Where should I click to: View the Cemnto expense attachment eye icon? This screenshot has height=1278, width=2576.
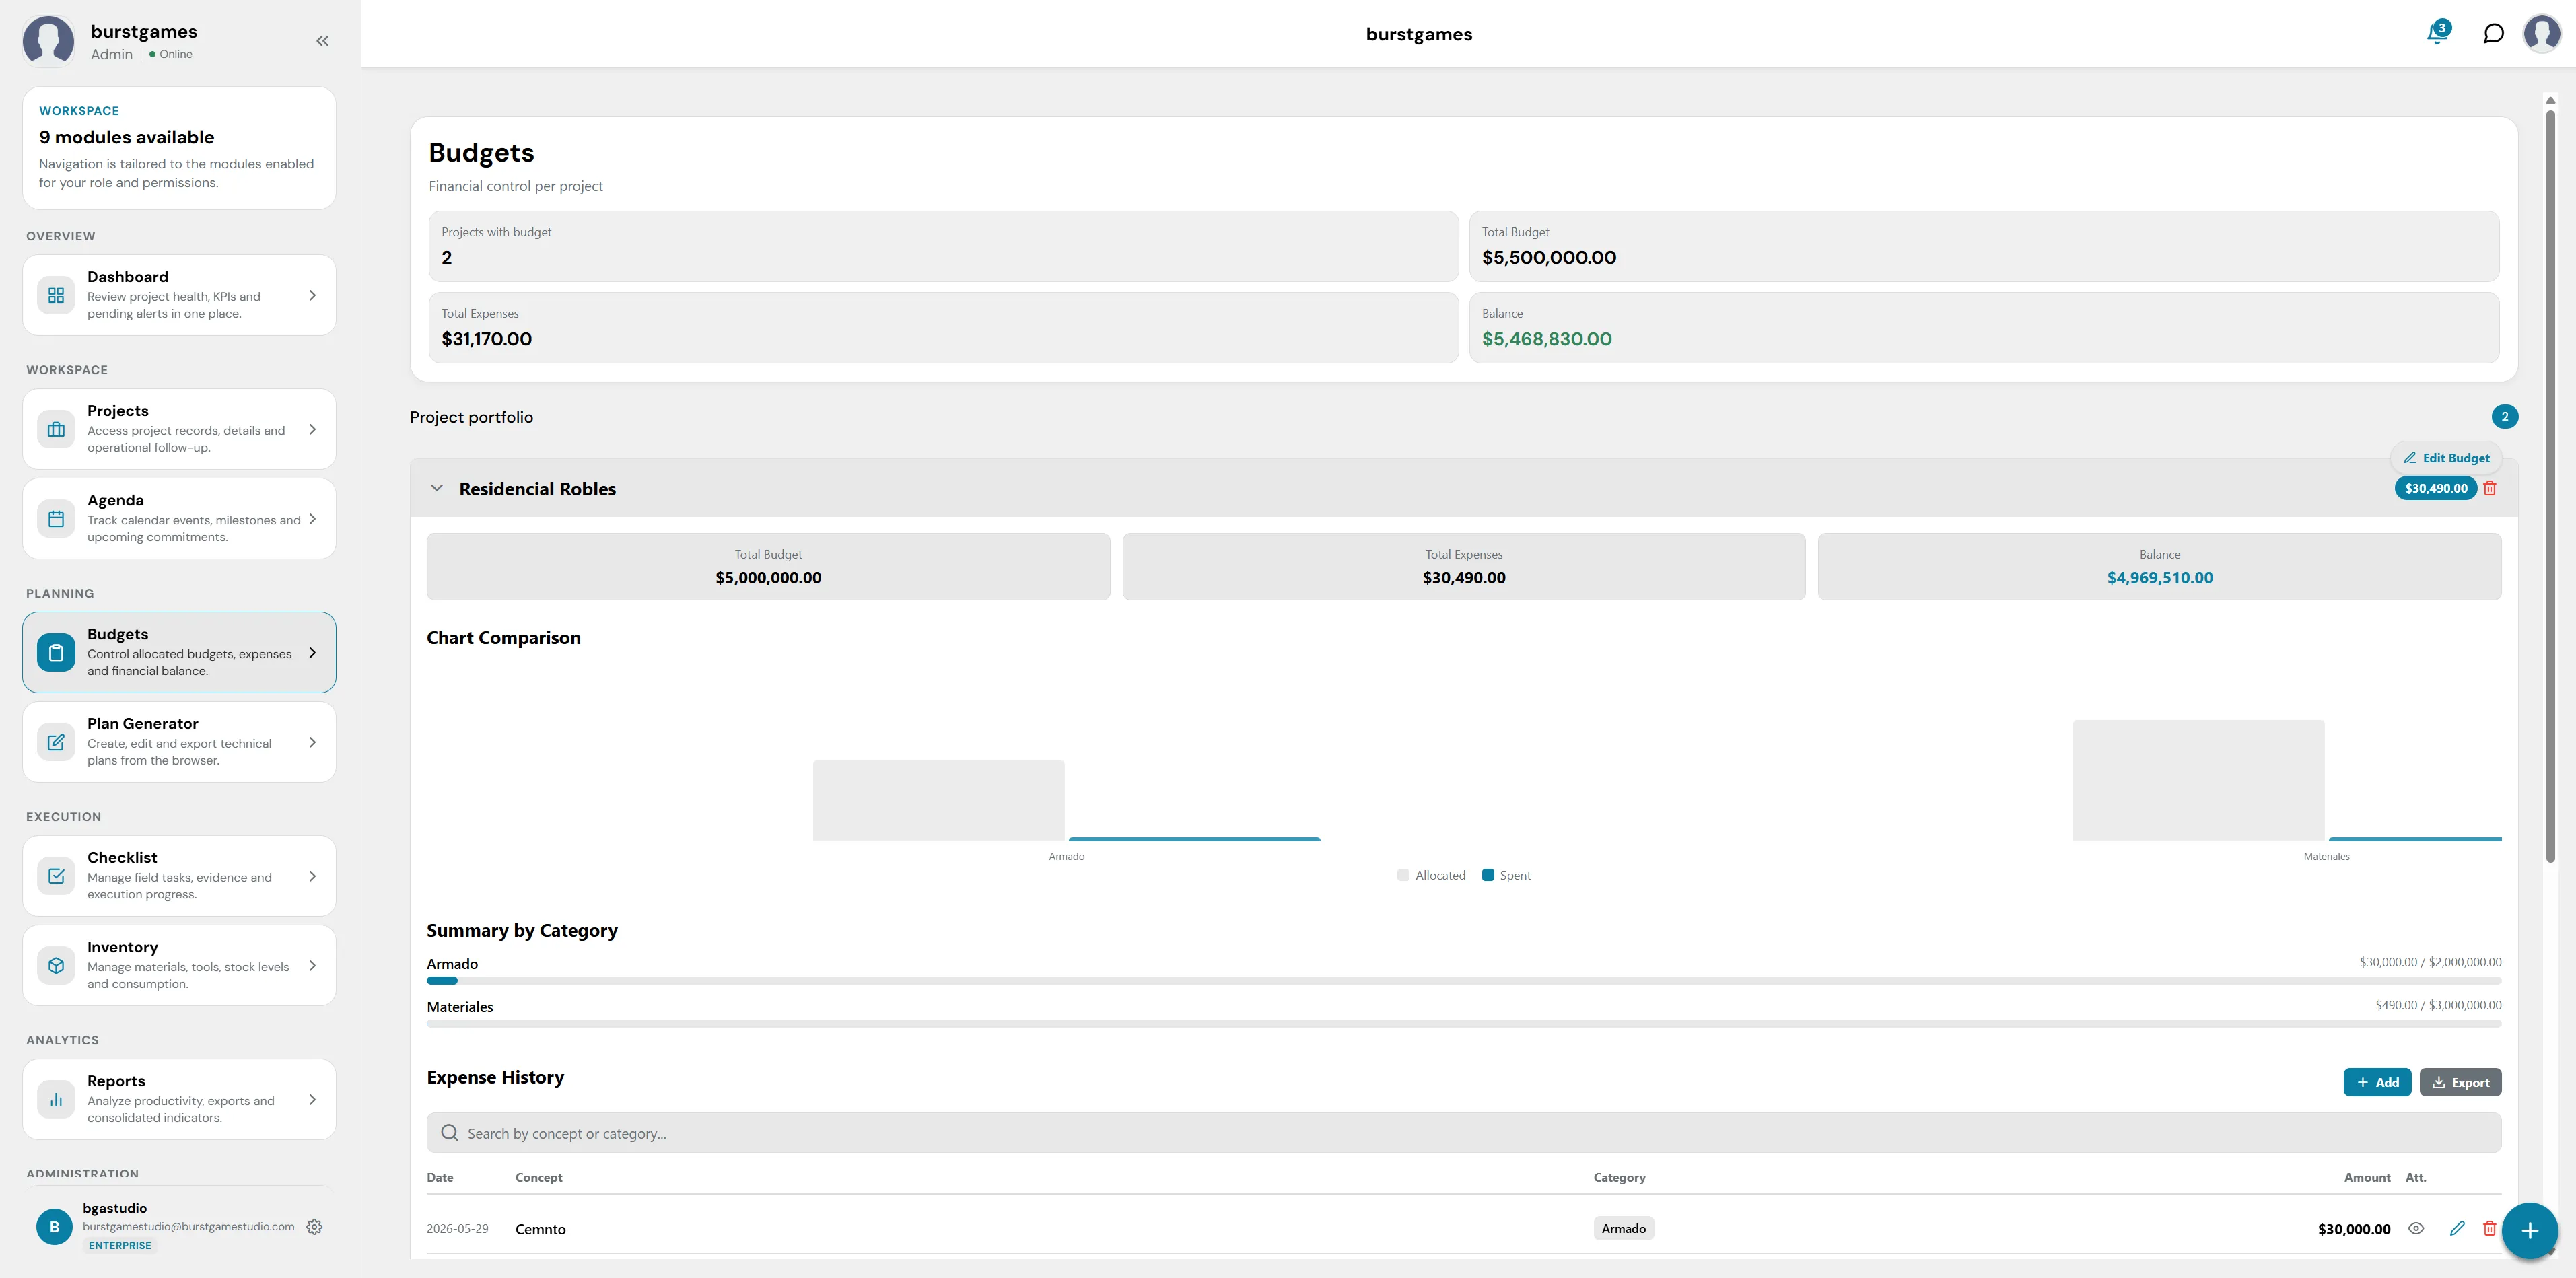coord(2416,1228)
